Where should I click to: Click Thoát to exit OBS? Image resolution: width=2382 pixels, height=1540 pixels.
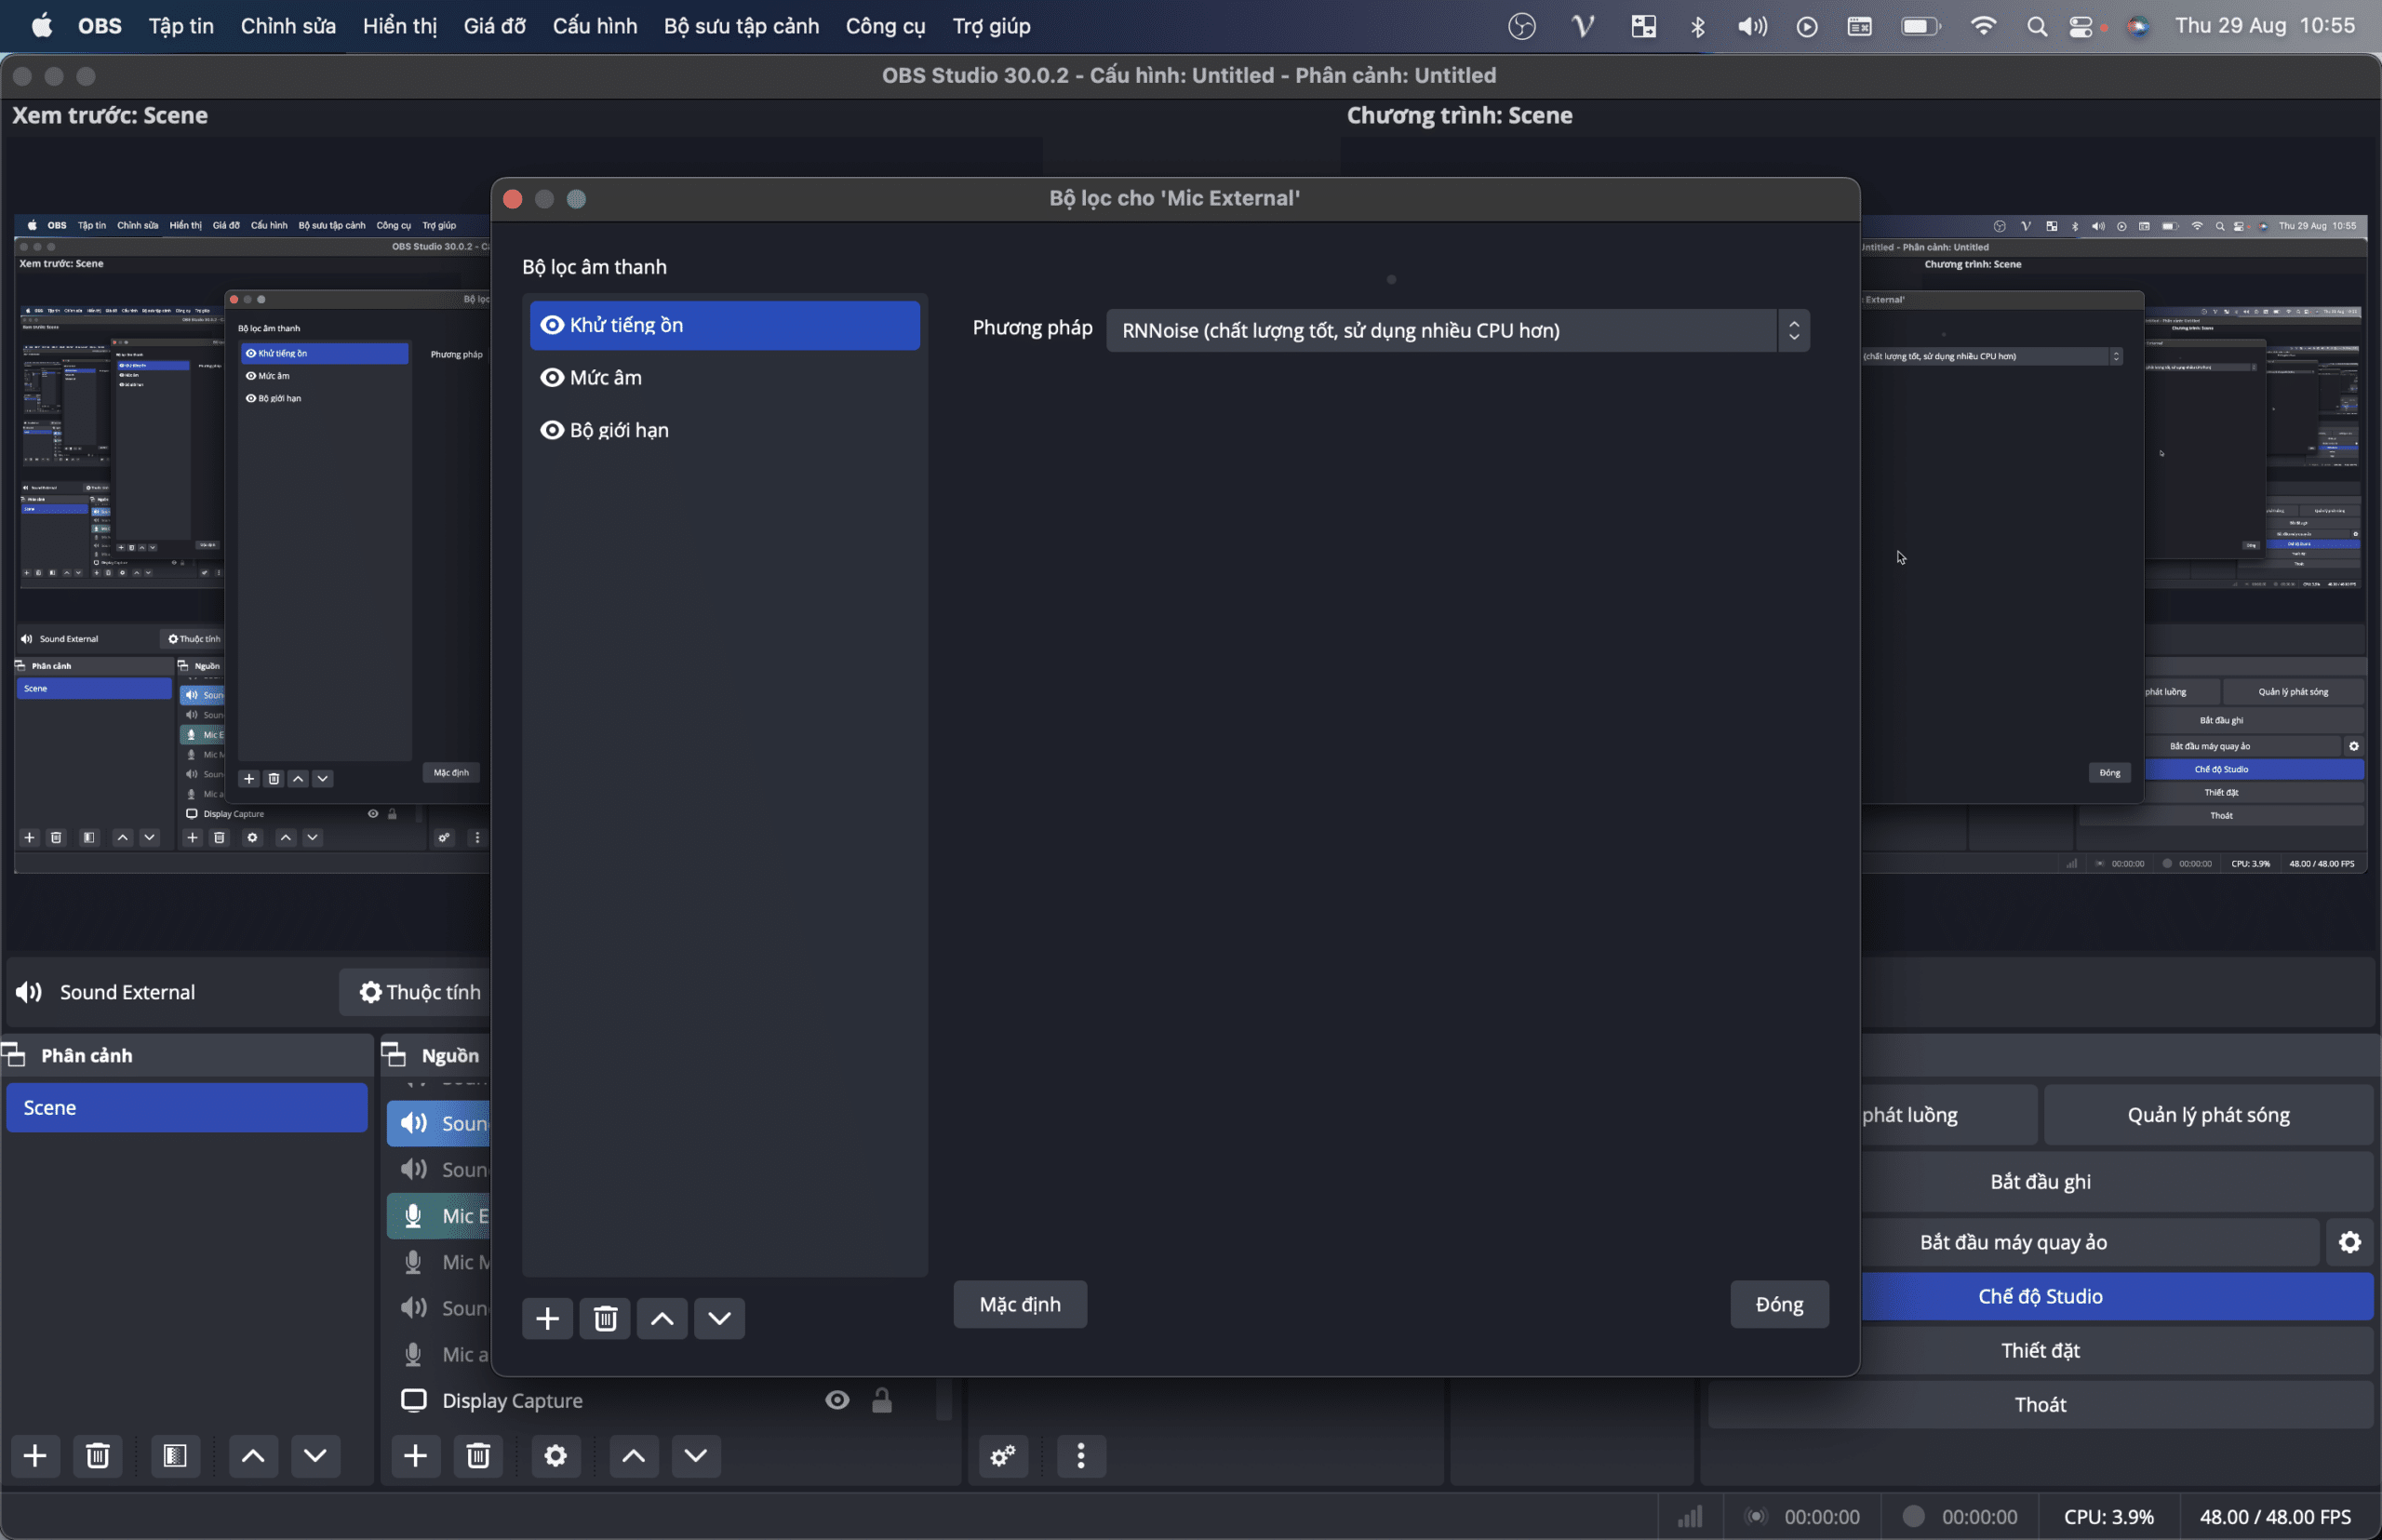[x=2040, y=1404]
